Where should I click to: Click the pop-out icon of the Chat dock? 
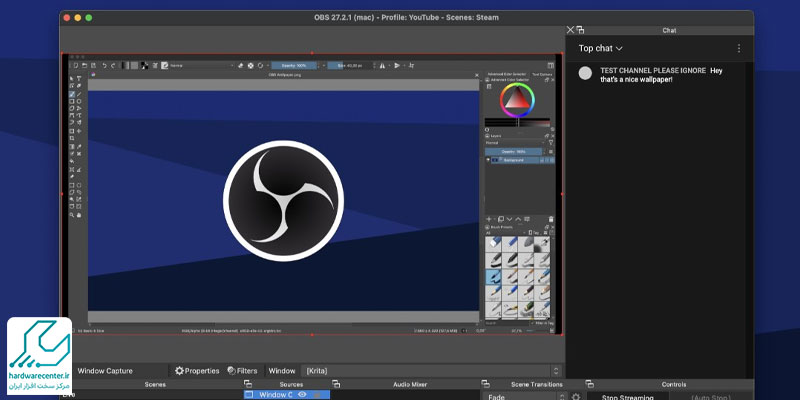click(580, 30)
